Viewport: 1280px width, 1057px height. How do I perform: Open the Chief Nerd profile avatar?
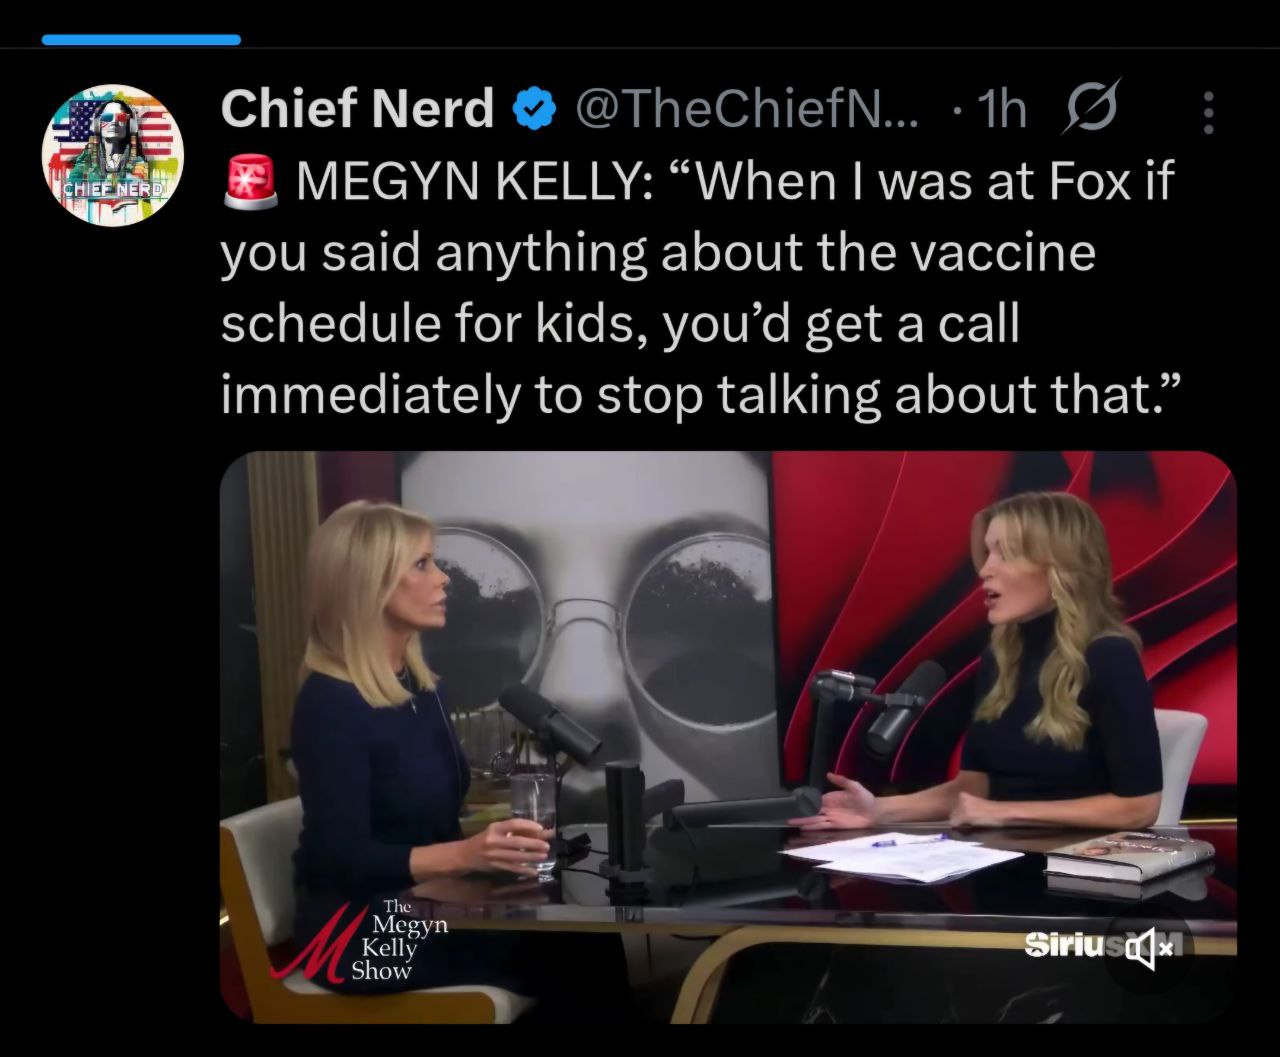click(112, 155)
